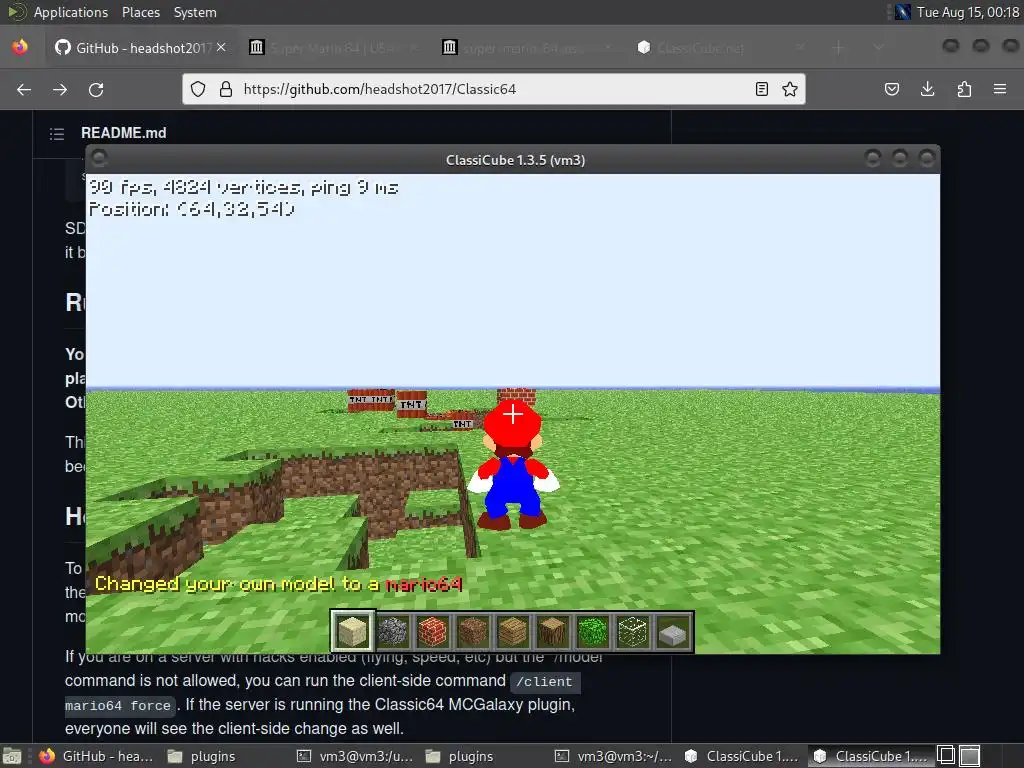Open the README outline list icon
Image resolution: width=1024 pixels, height=768 pixels.
[x=57, y=134]
